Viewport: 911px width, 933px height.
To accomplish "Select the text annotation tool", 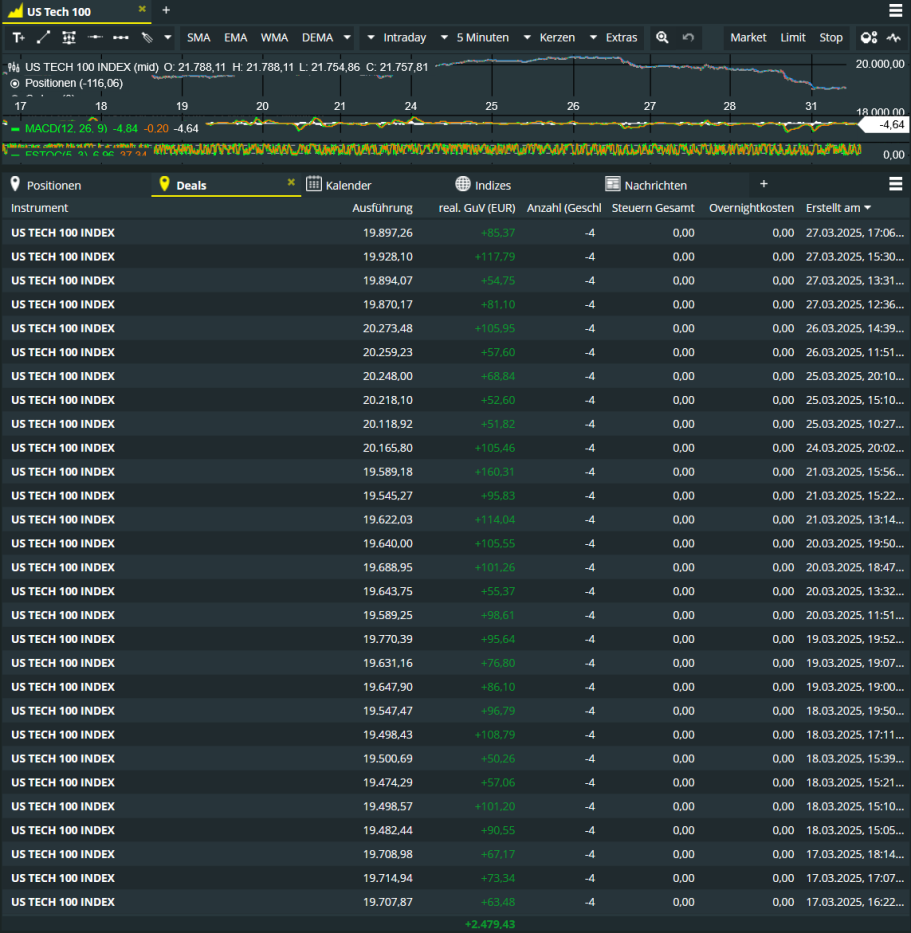I will 18,37.
